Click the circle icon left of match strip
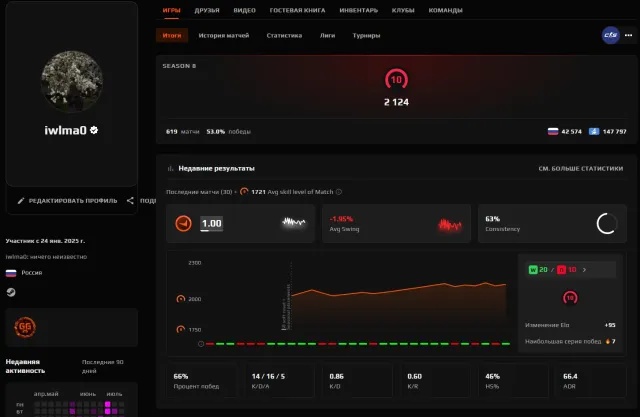 coord(201,344)
